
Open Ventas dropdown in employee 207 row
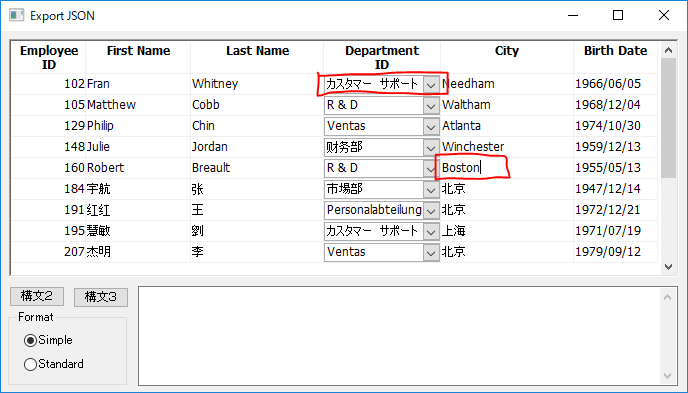tap(431, 253)
